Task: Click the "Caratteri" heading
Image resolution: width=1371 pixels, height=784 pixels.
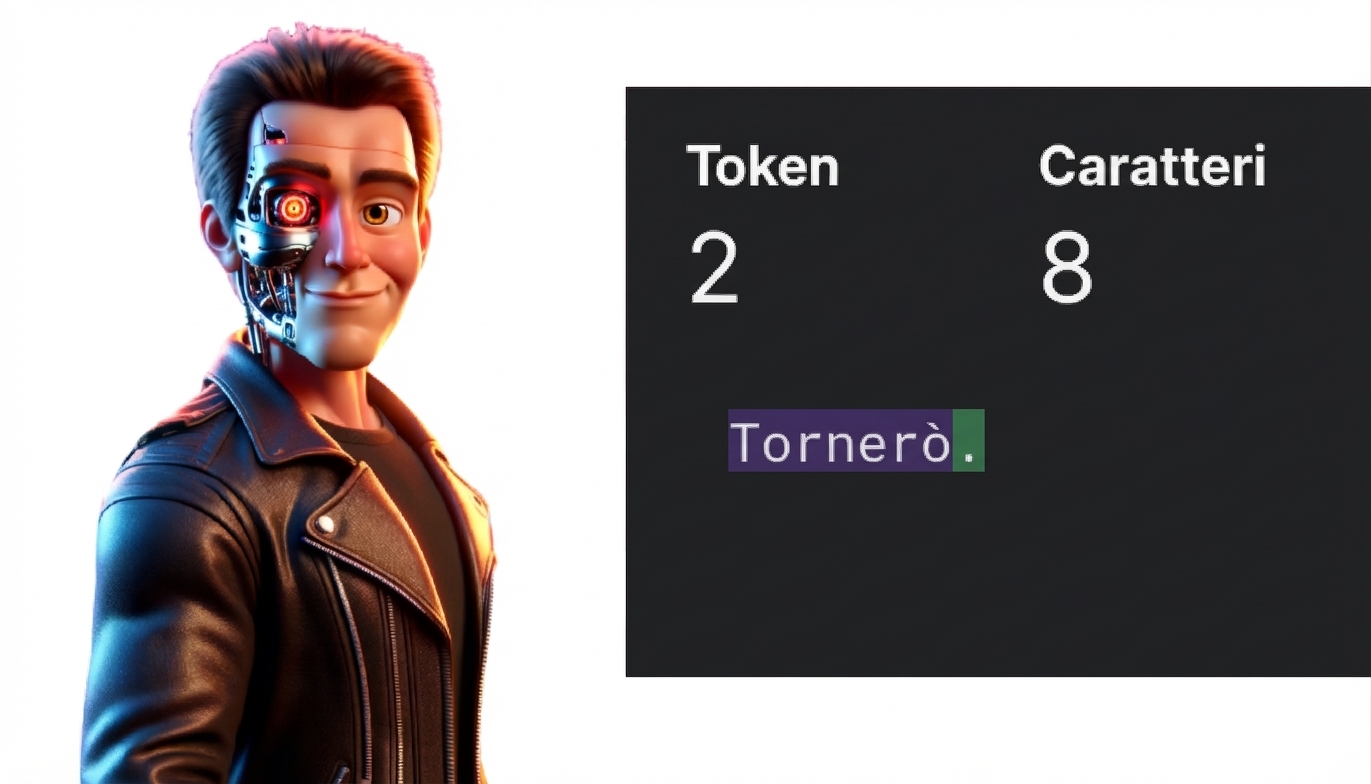Action: point(1152,166)
